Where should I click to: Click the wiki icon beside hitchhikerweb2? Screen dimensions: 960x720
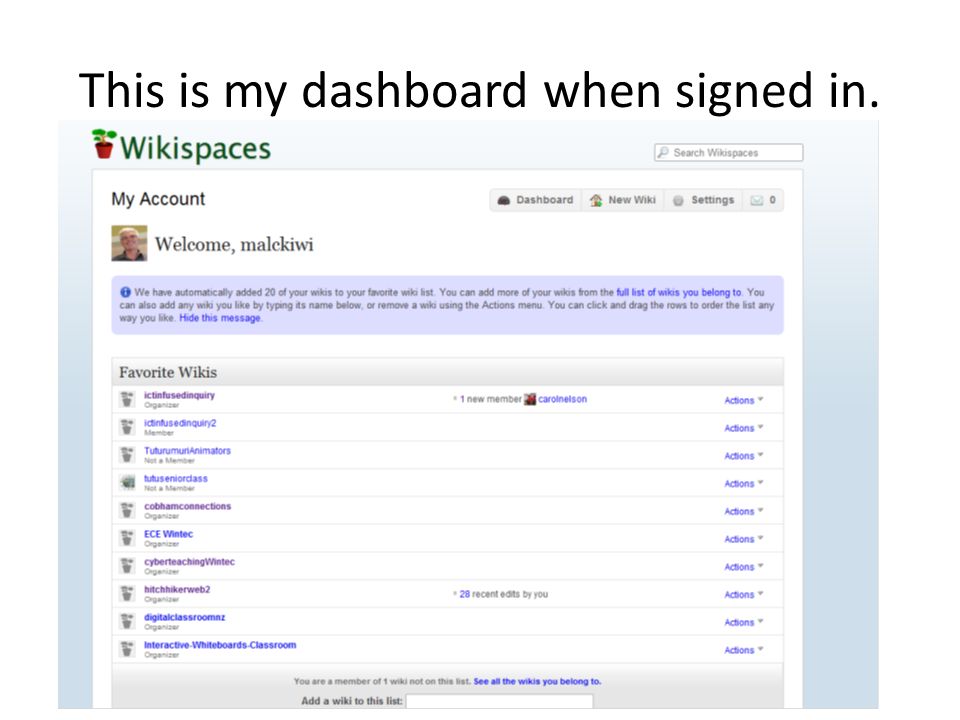(x=127, y=593)
